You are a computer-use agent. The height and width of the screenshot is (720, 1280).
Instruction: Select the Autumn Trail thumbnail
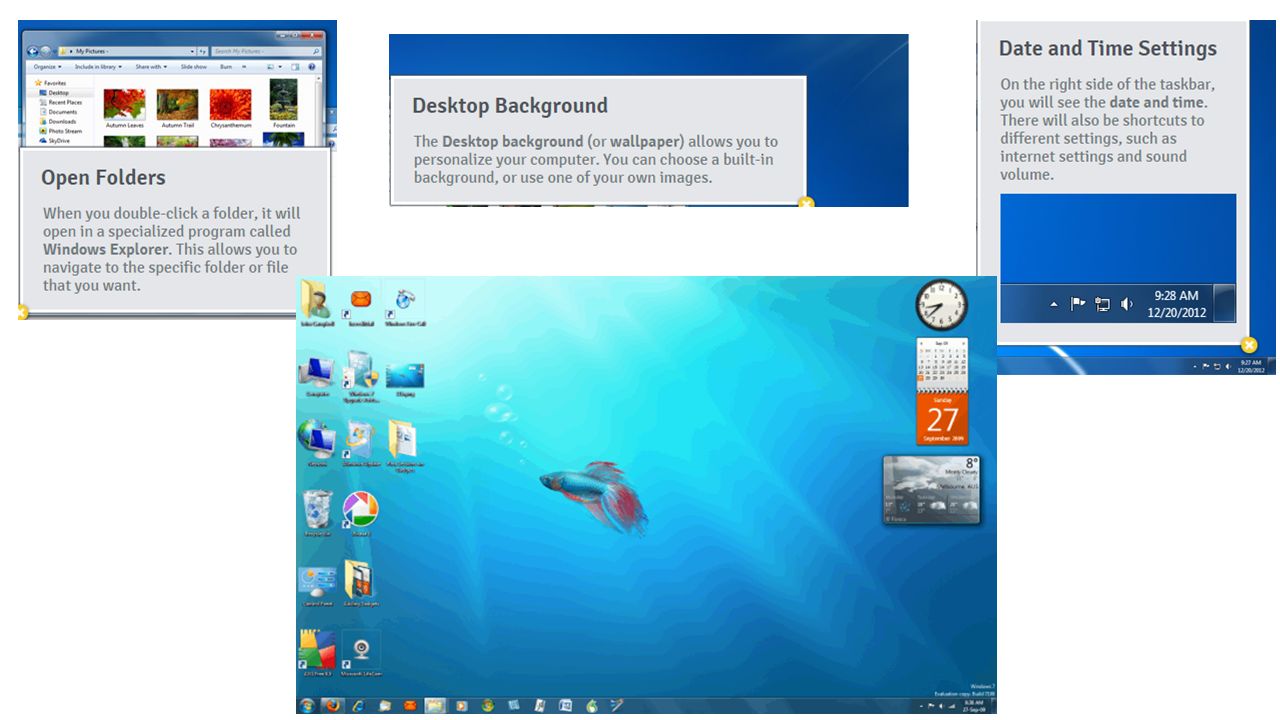(x=177, y=104)
